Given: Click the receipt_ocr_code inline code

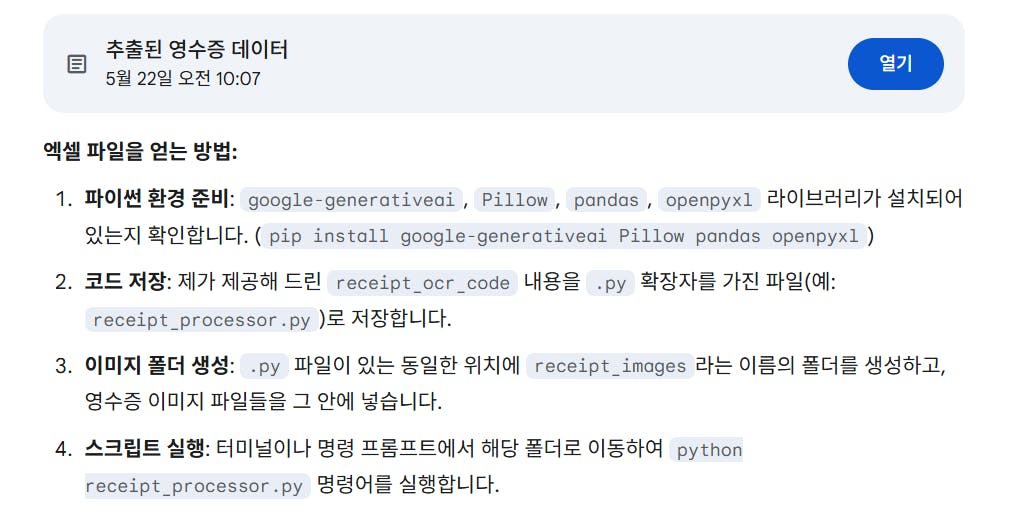Looking at the screenshot, I should pyautogui.click(x=422, y=283).
